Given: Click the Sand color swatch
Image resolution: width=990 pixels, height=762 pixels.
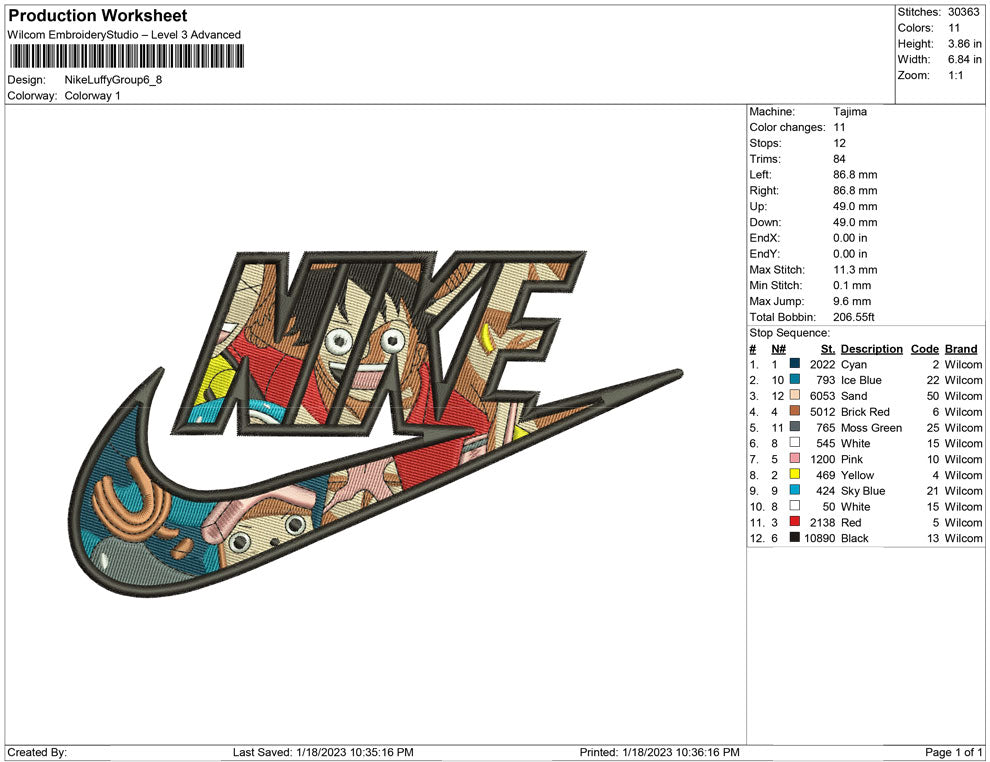Looking at the screenshot, I should coord(795,395).
